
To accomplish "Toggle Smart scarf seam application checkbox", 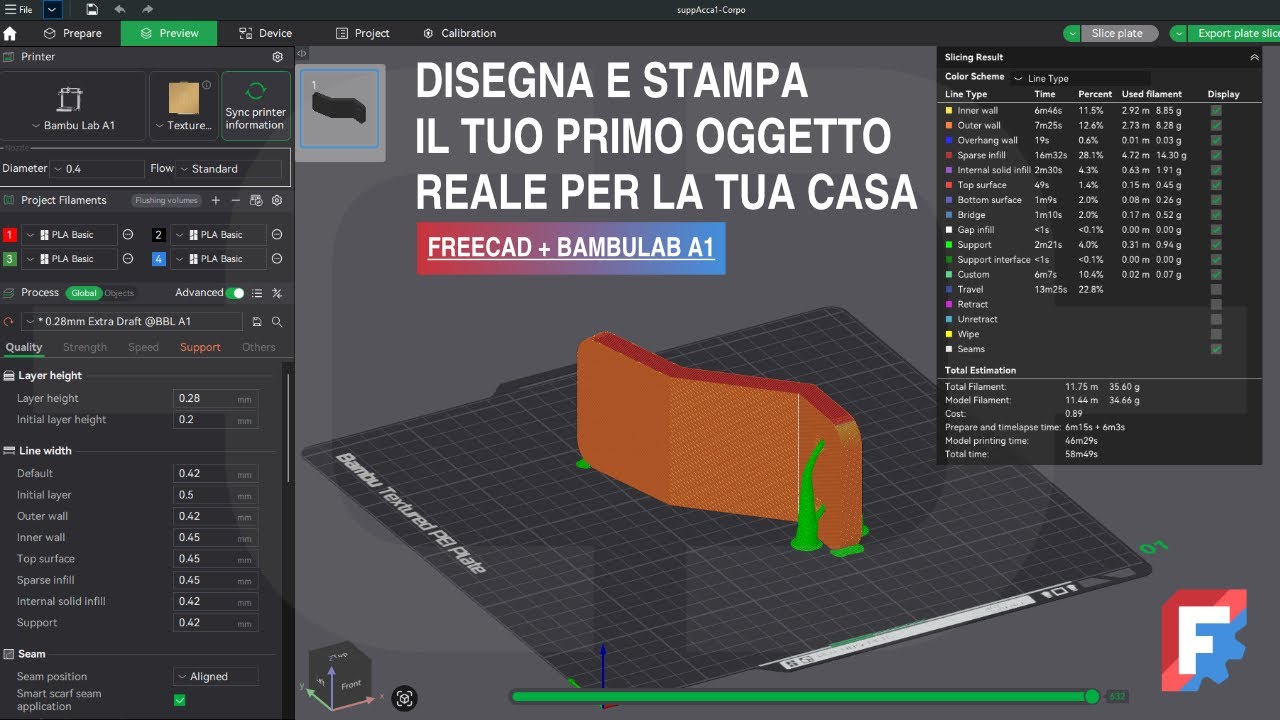I will 180,700.
